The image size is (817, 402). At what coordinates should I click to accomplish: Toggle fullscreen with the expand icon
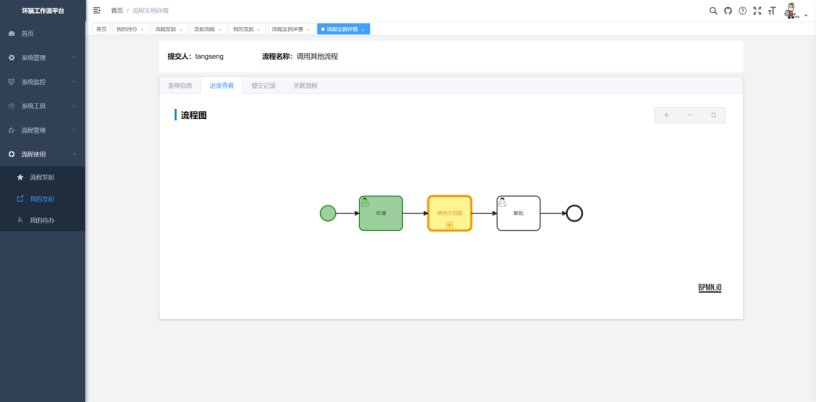point(757,10)
